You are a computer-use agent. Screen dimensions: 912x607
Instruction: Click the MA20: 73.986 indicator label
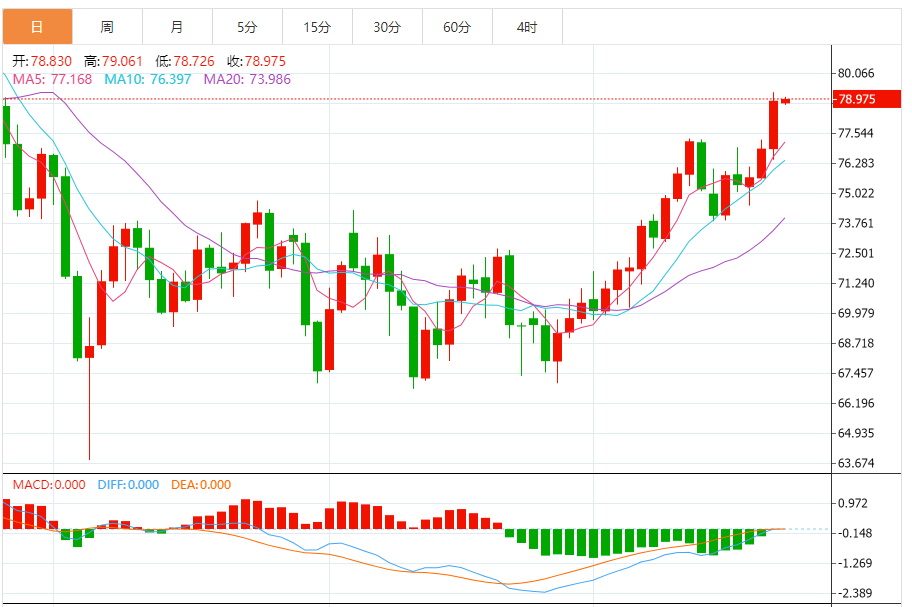pos(247,79)
